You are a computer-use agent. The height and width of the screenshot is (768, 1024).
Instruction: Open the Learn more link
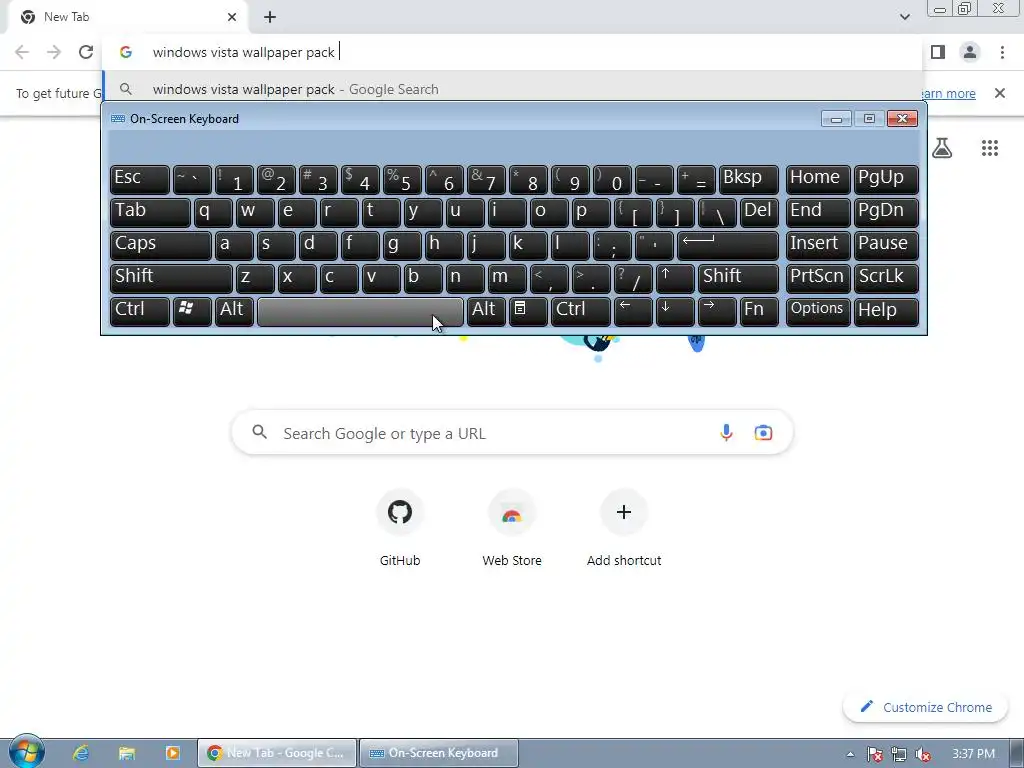[948, 93]
